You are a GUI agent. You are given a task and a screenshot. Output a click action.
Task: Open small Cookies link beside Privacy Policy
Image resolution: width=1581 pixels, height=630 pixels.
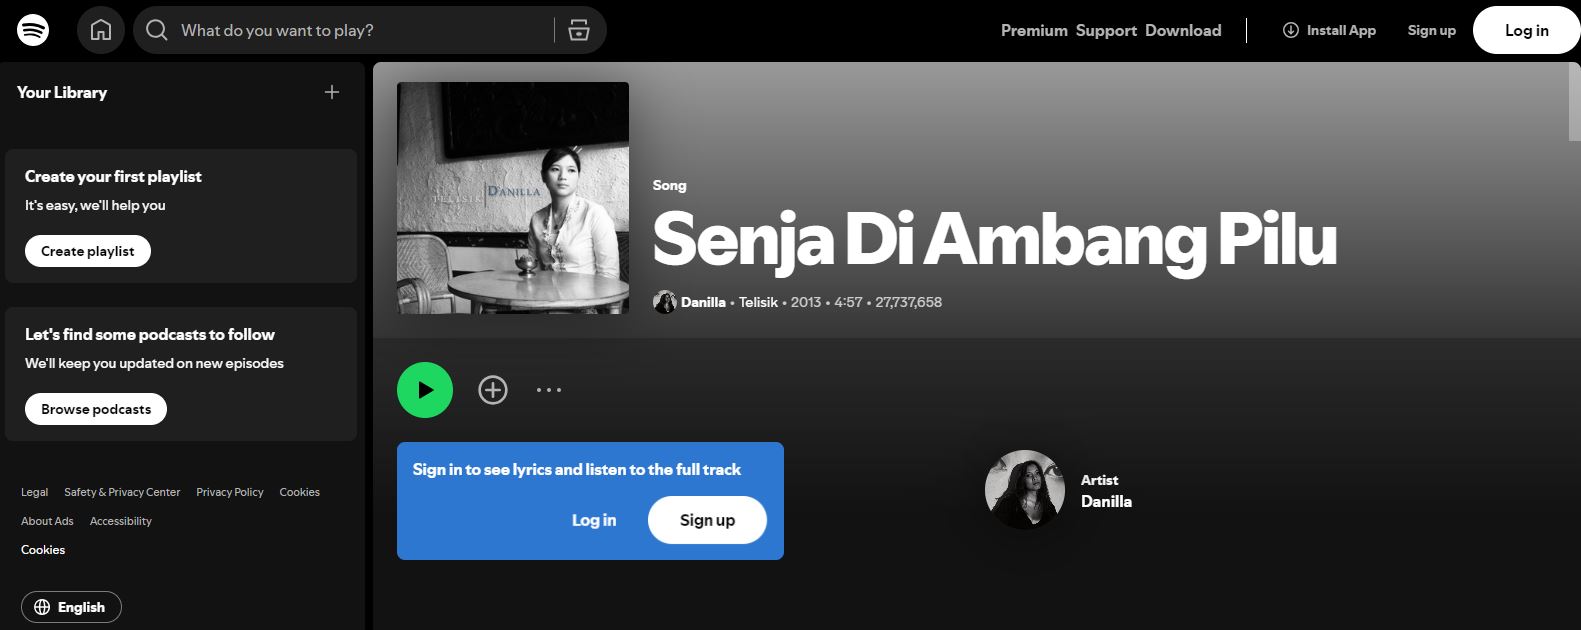tap(299, 492)
